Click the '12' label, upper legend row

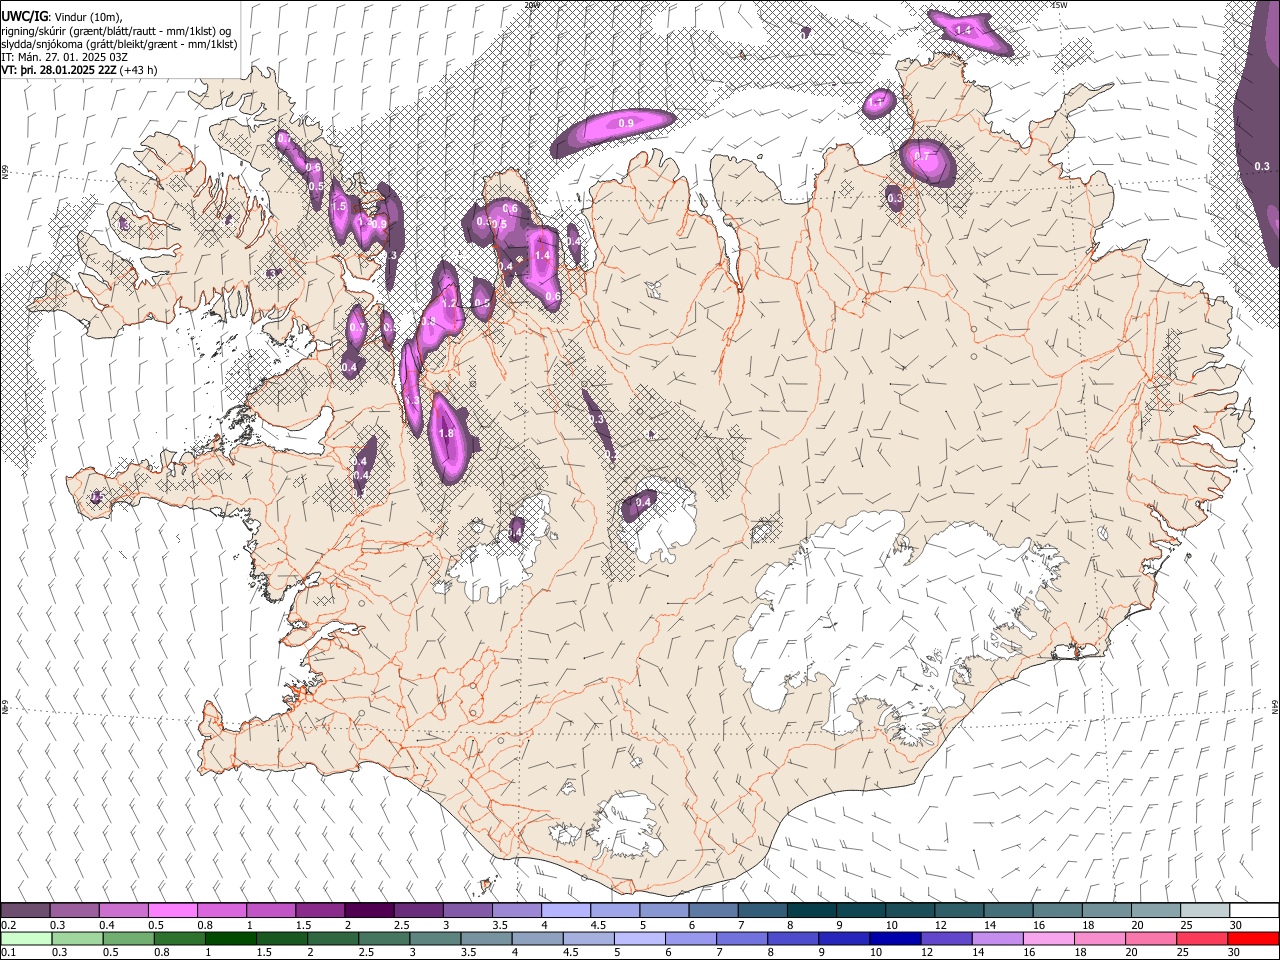point(940,925)
